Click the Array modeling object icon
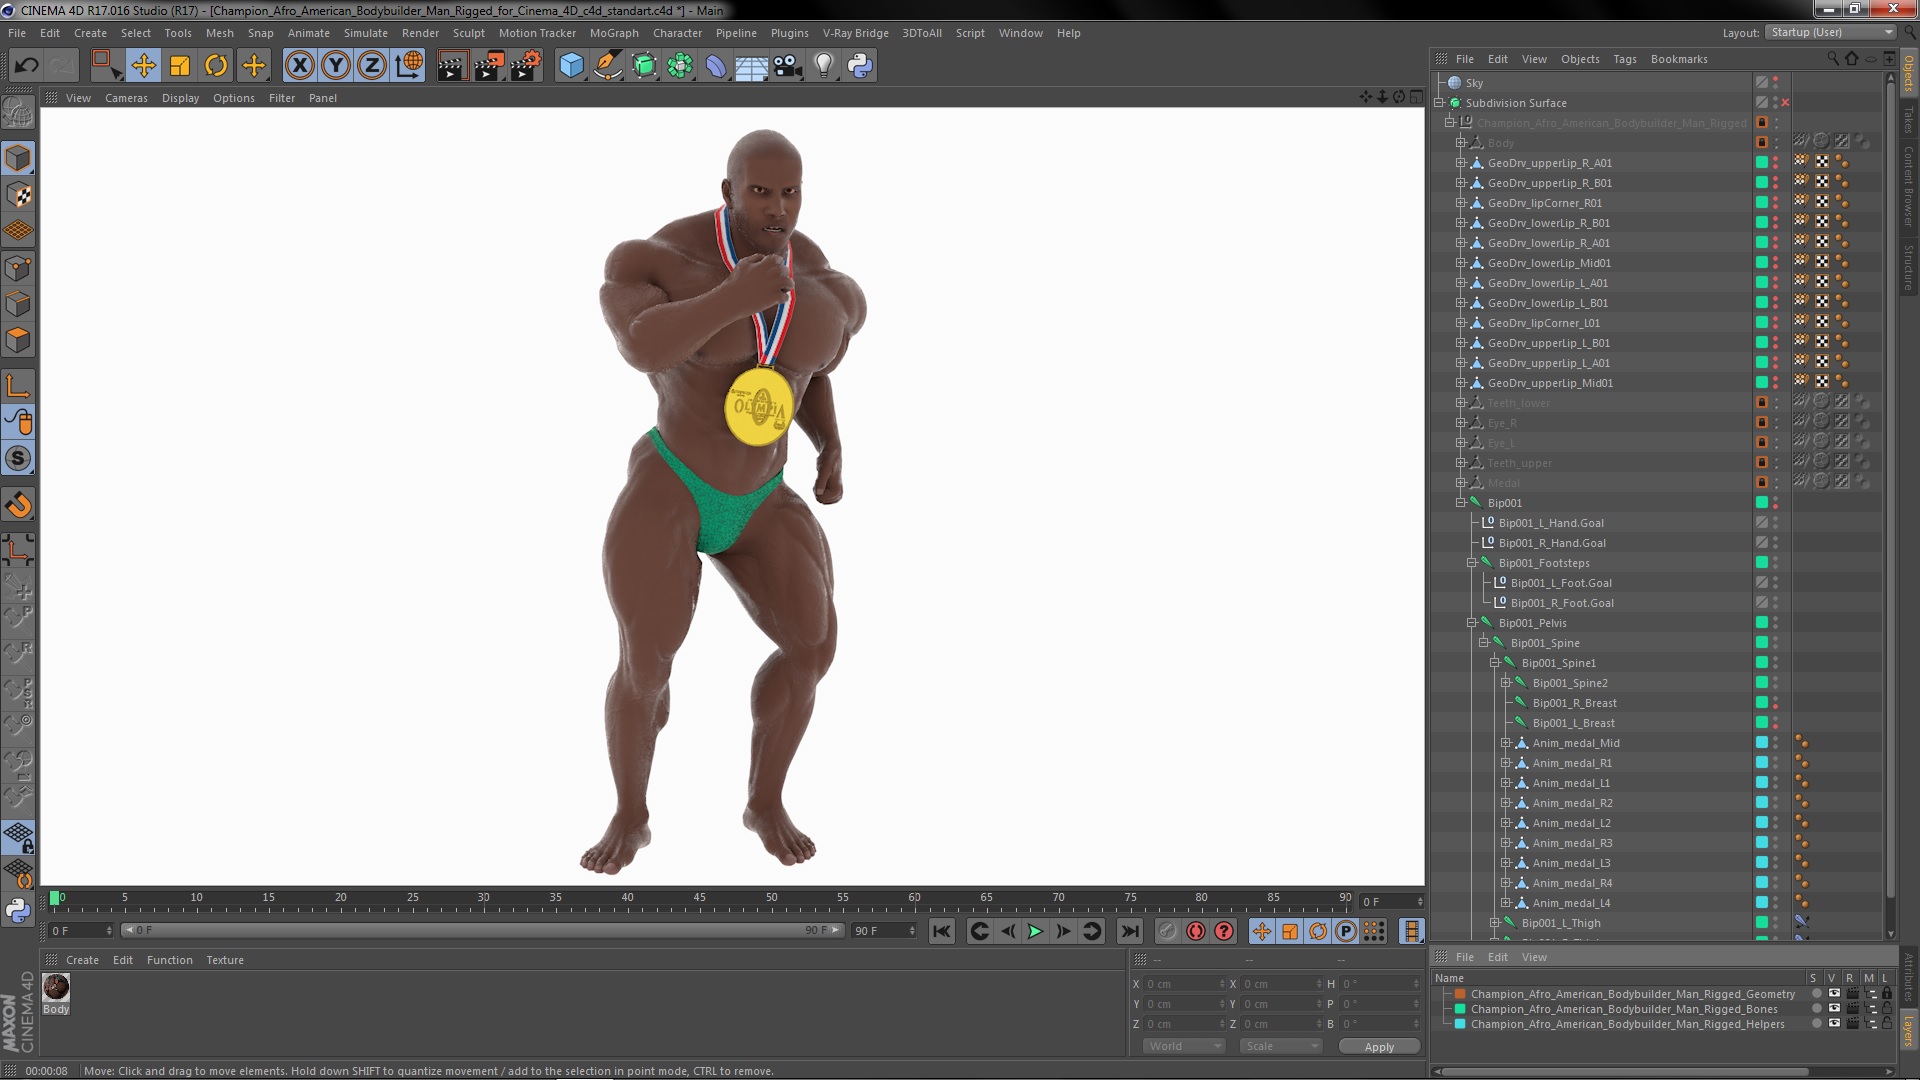This screenshot has width=1920, height=1080. click(680, 66)
